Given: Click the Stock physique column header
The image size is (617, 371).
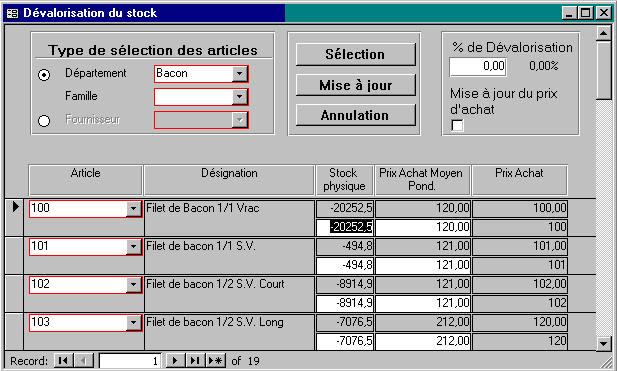Looking at the screenshot, I should (344, 180).
